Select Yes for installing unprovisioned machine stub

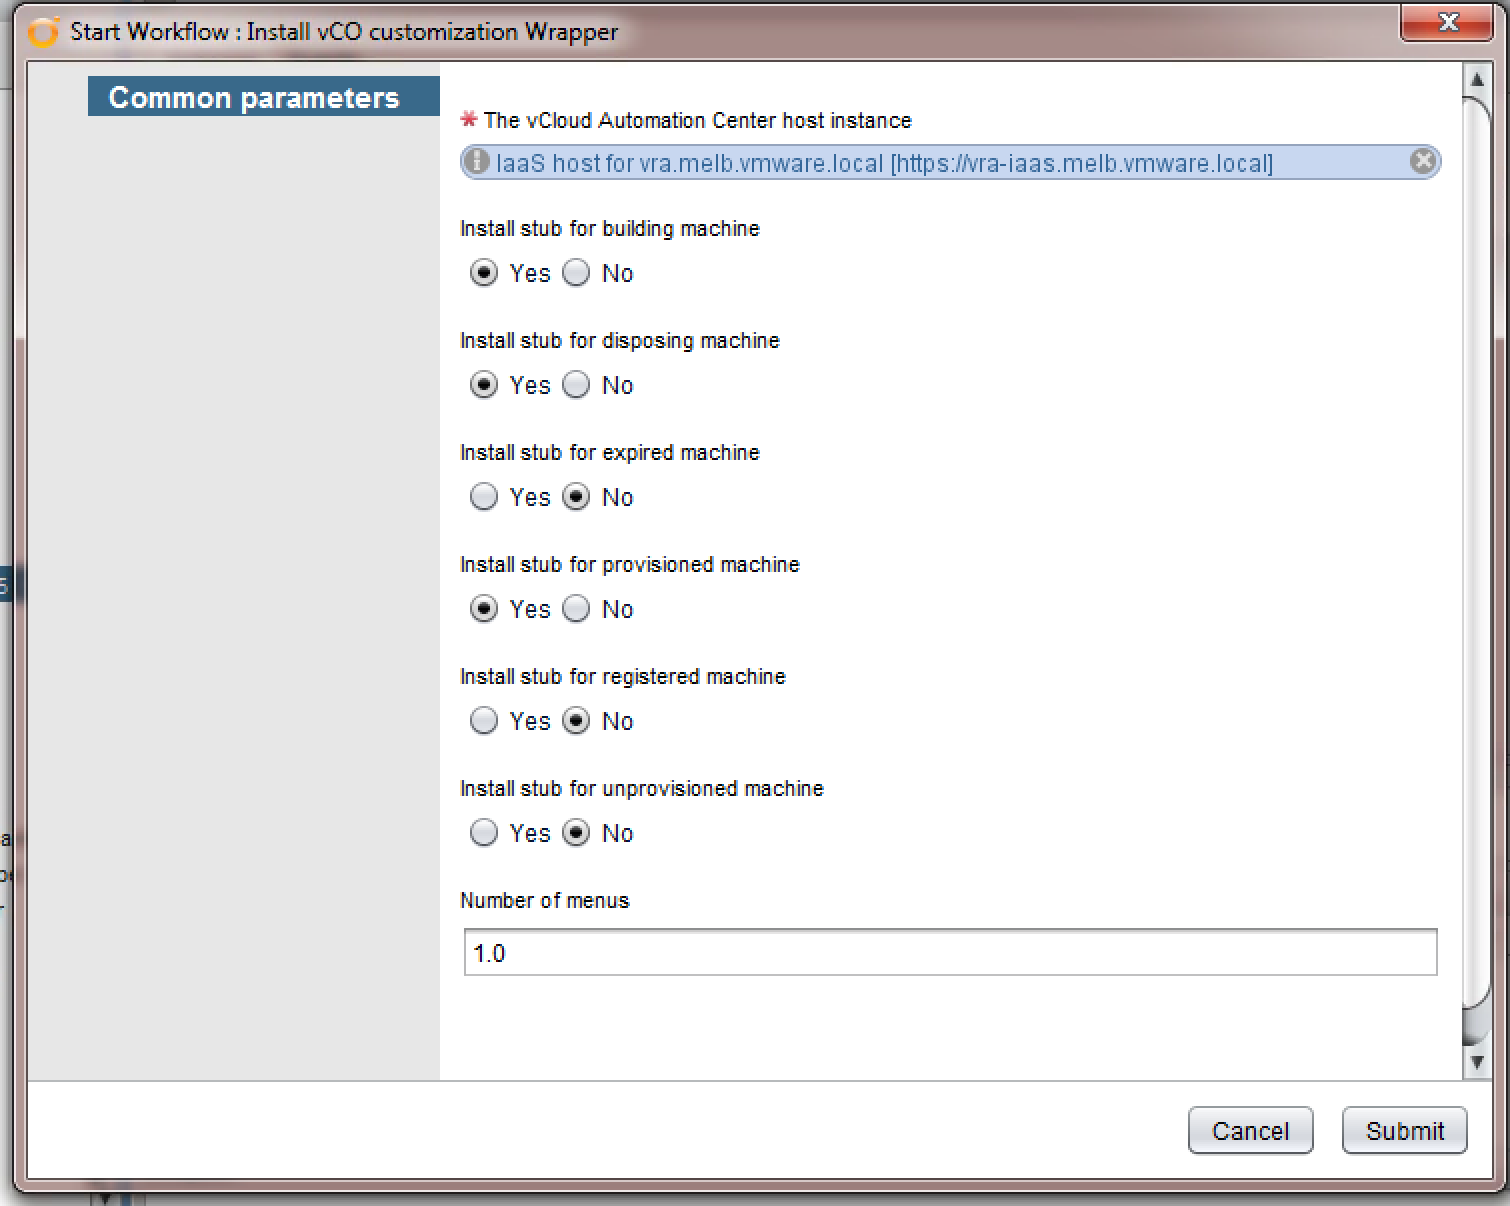click(x=483, y=832)
